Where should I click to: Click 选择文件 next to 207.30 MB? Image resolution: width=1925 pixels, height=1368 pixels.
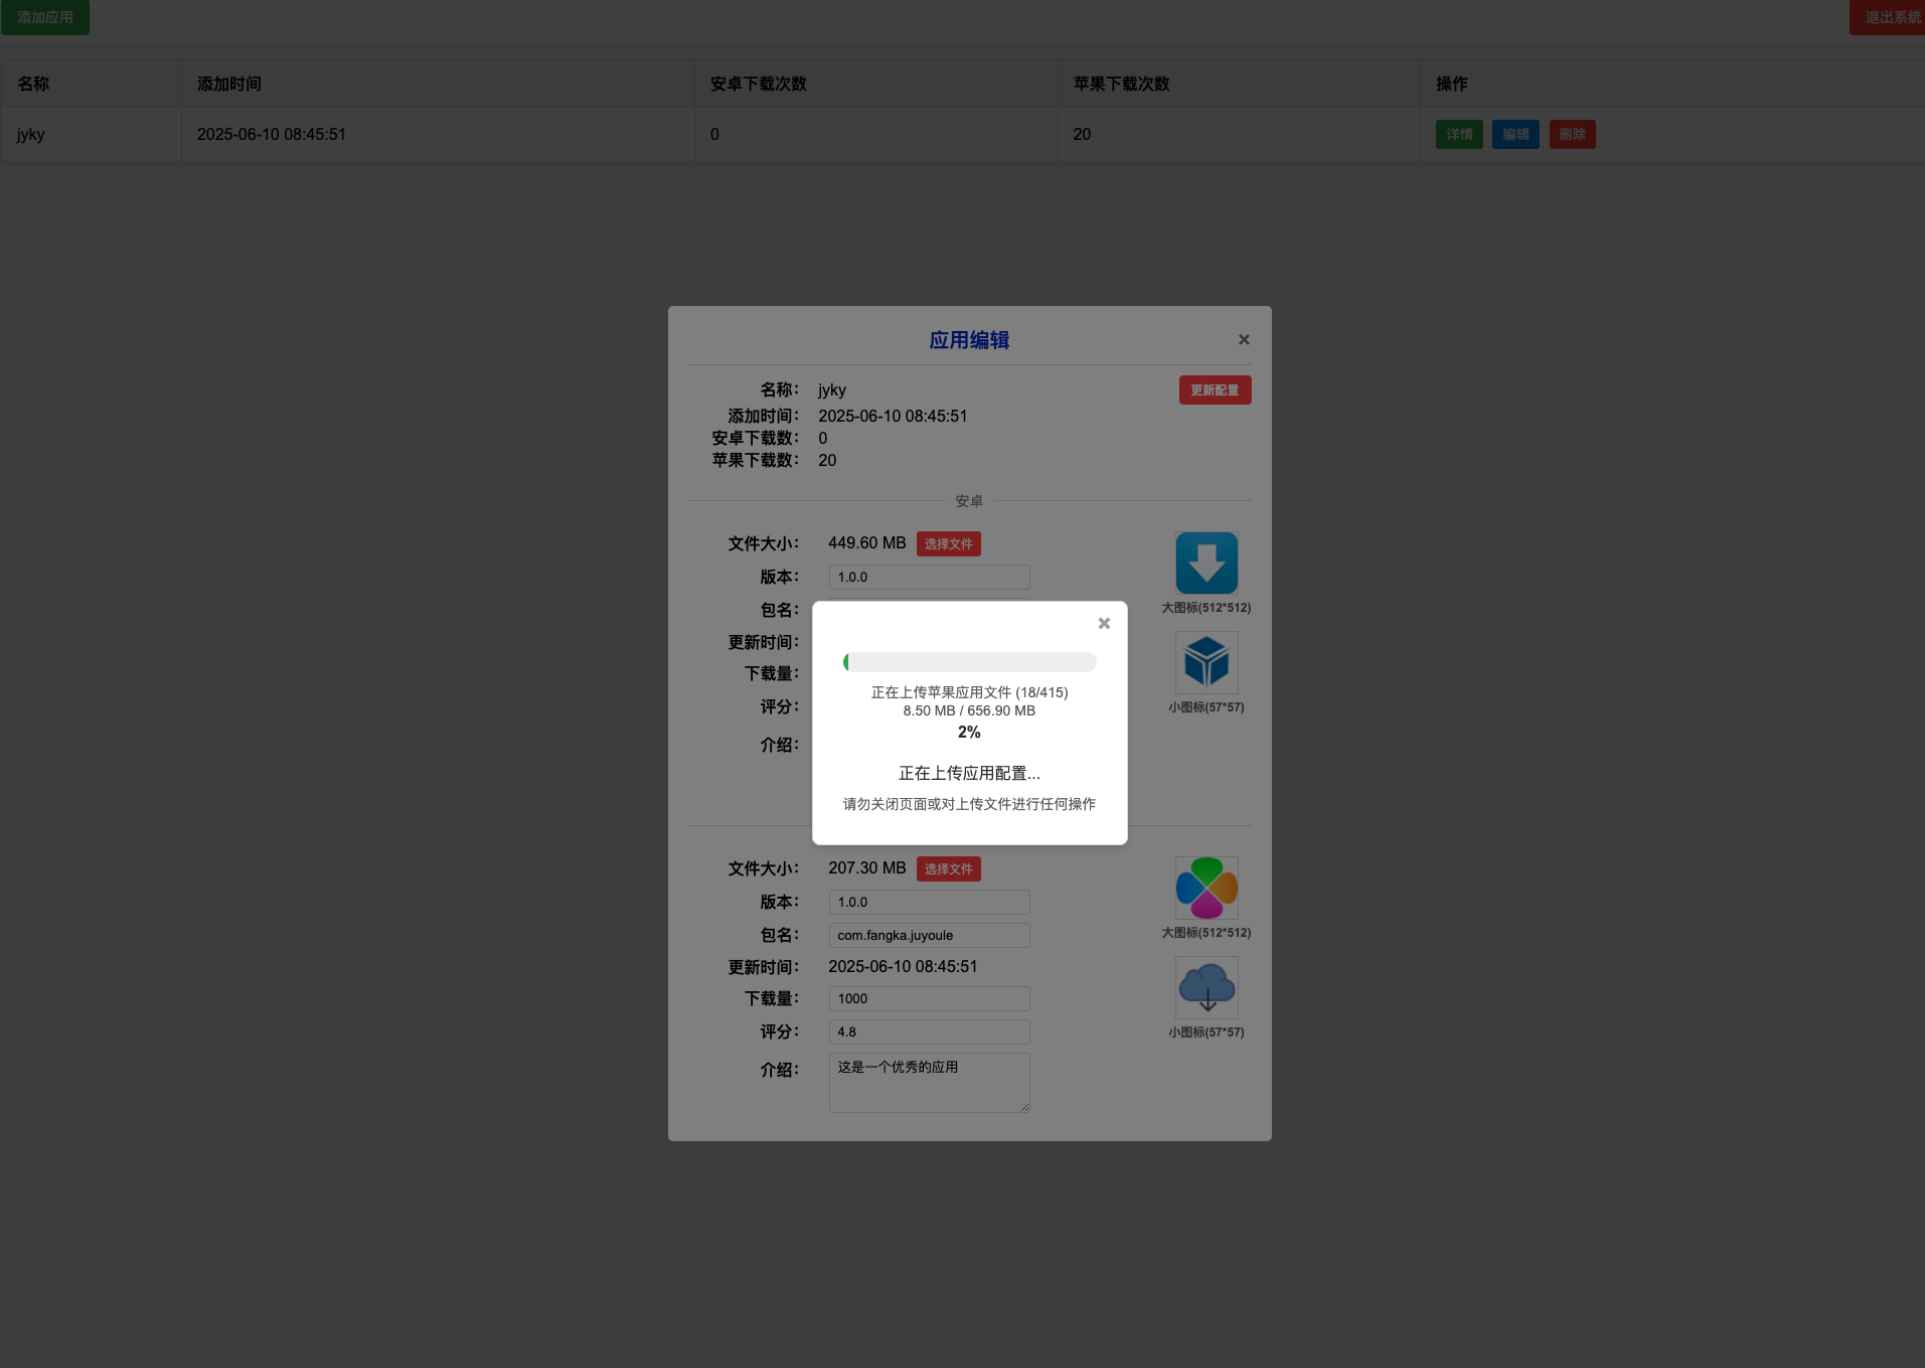(x=948, y=869)
